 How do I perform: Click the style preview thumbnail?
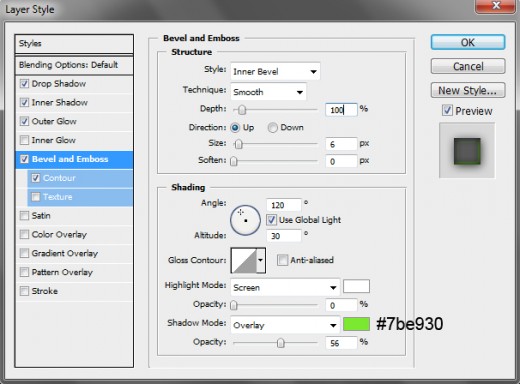click(x=467, y=151)
